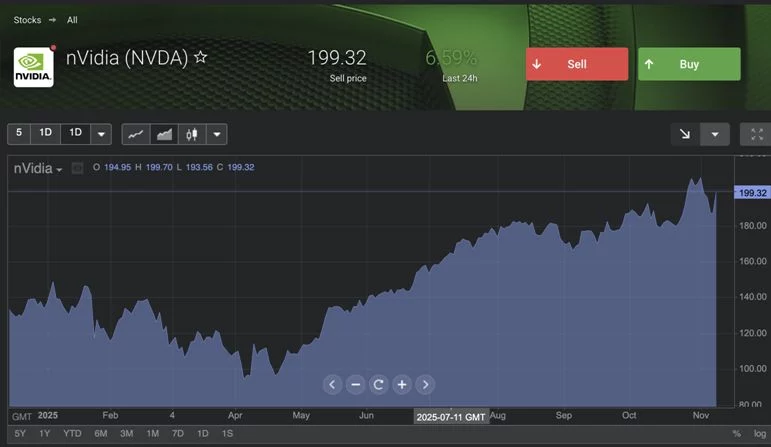Click the red Sell button
The image size is (771, 447).
(577, 64)
